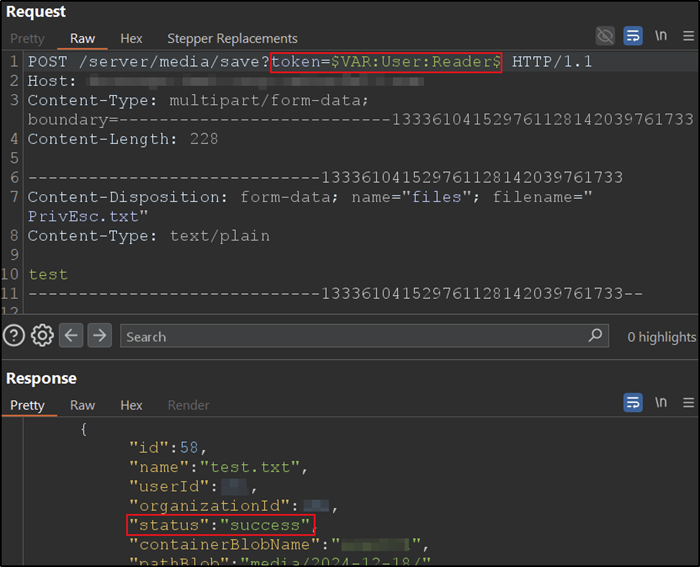The image size is (700, 567).
Task: Switch Request view to Pretty tab
Action: [27, 39]
